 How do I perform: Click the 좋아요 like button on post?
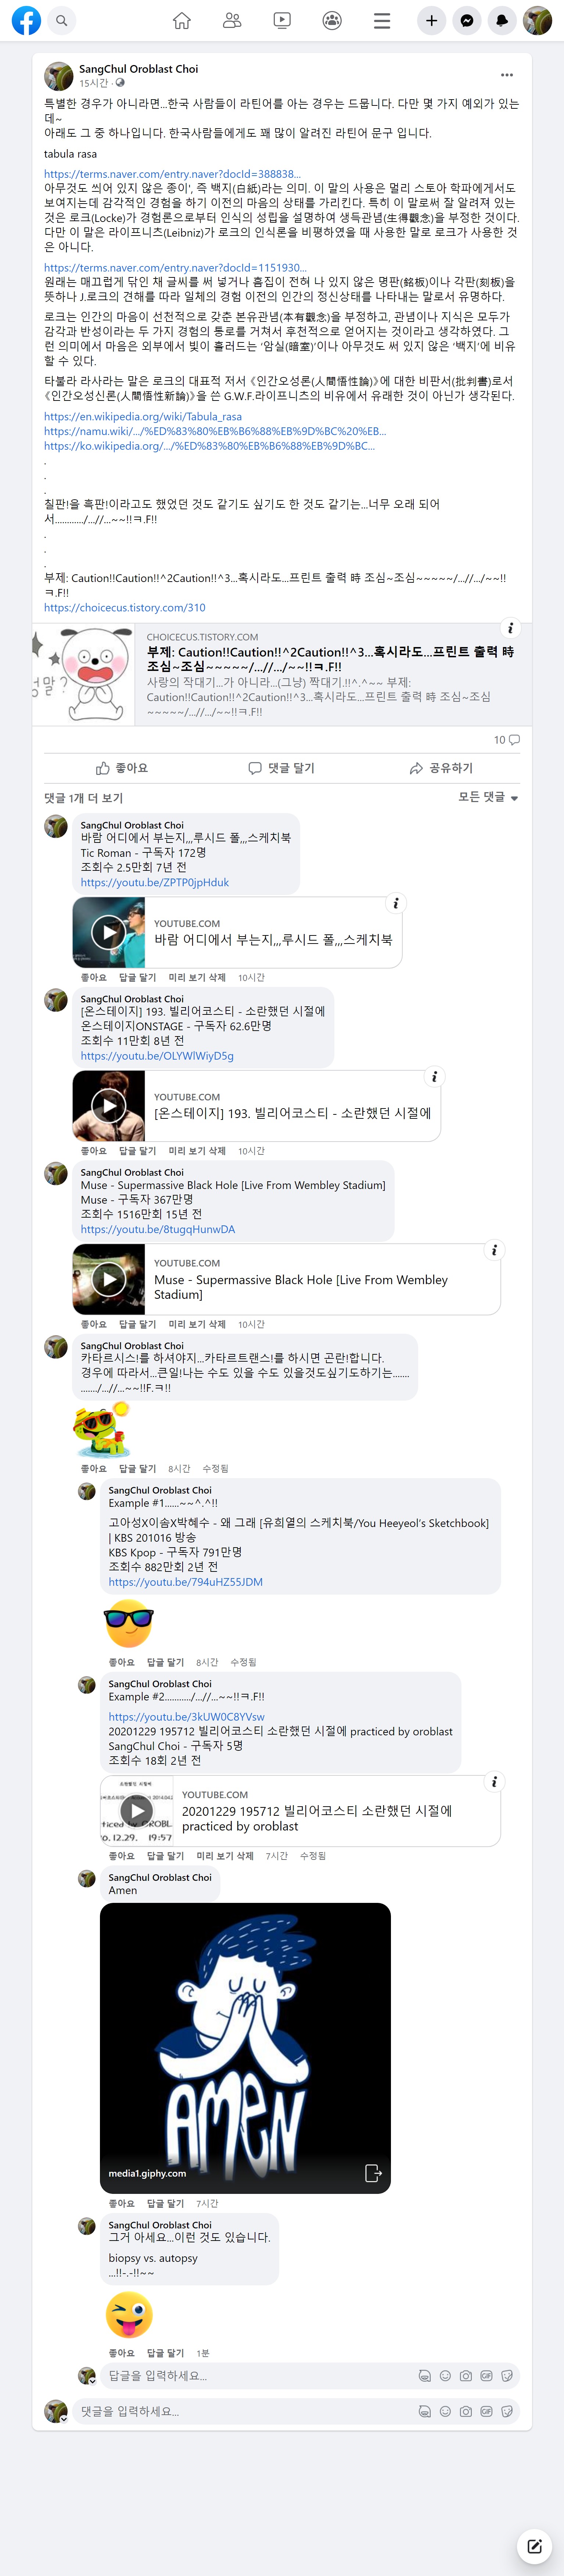tap(122, 768)
